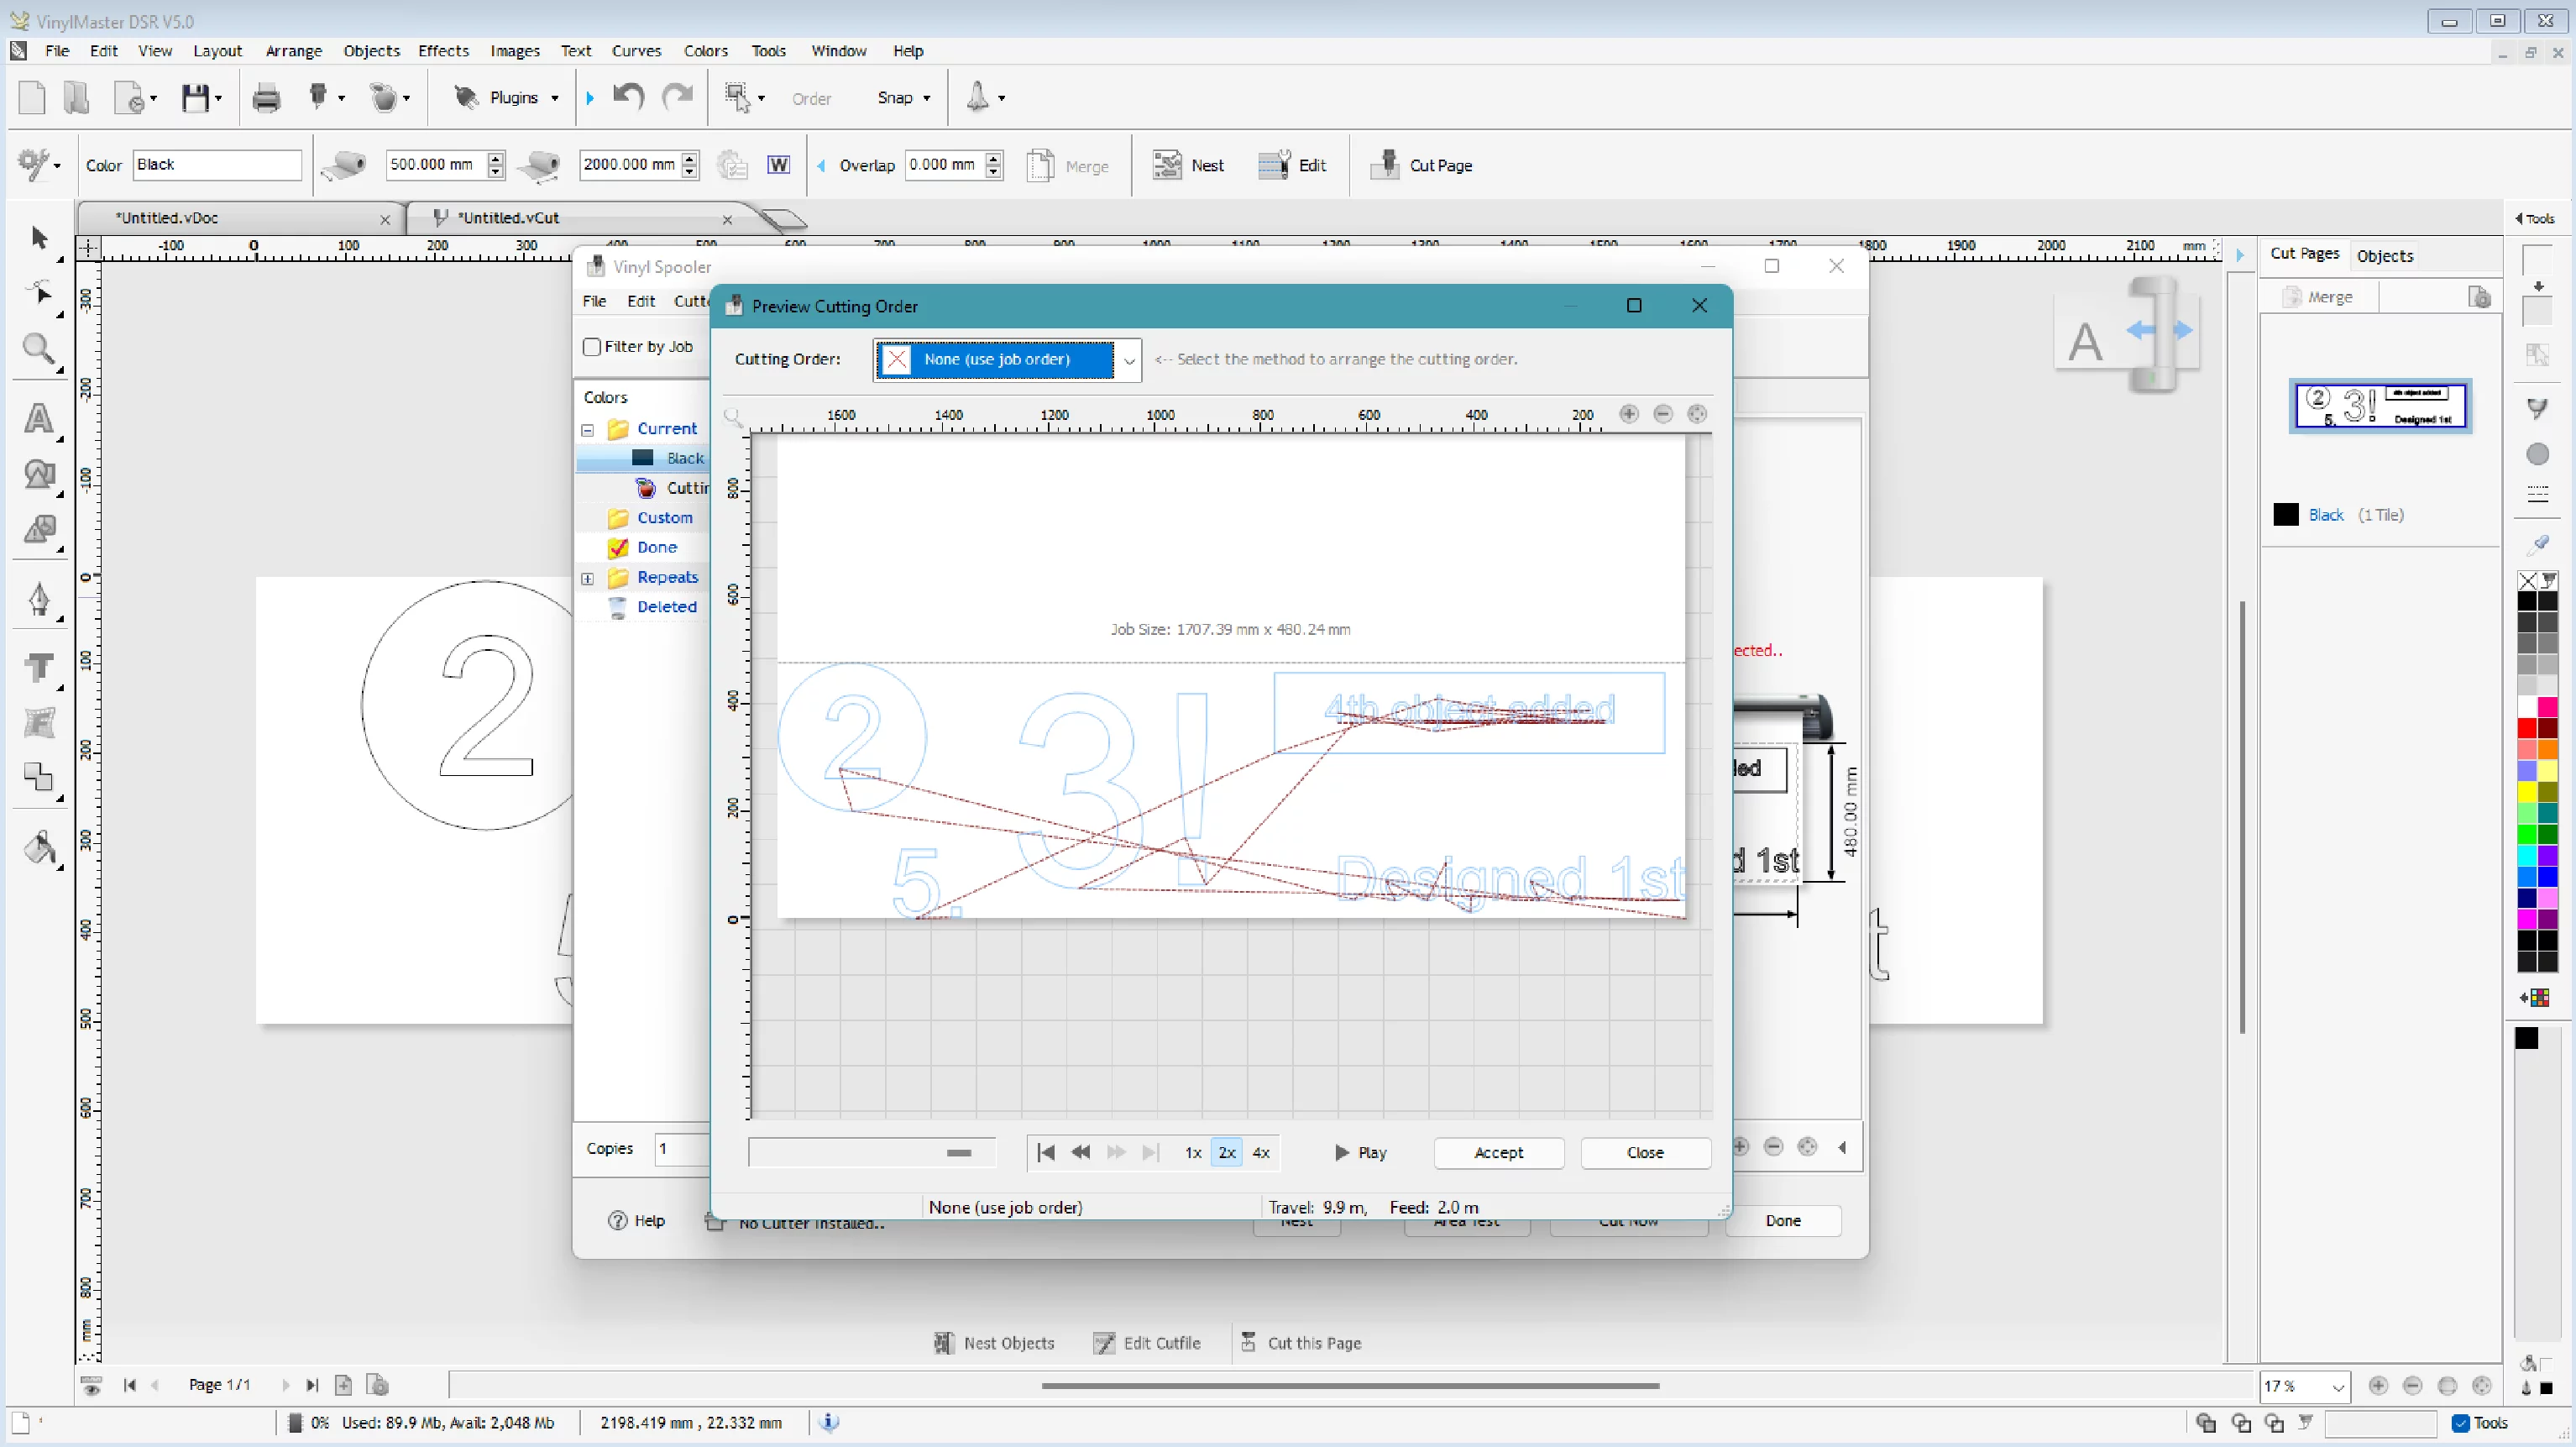
Task: Jump to first step in preview playback
Action: [x=1046, y=1152]
